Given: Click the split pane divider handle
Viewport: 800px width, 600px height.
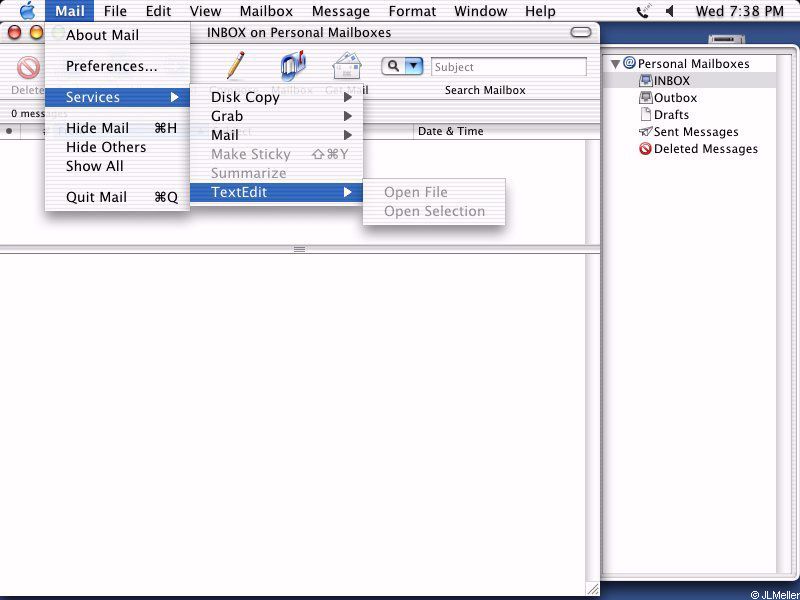Looking at the screenshot, I should [x=299, y=249].
